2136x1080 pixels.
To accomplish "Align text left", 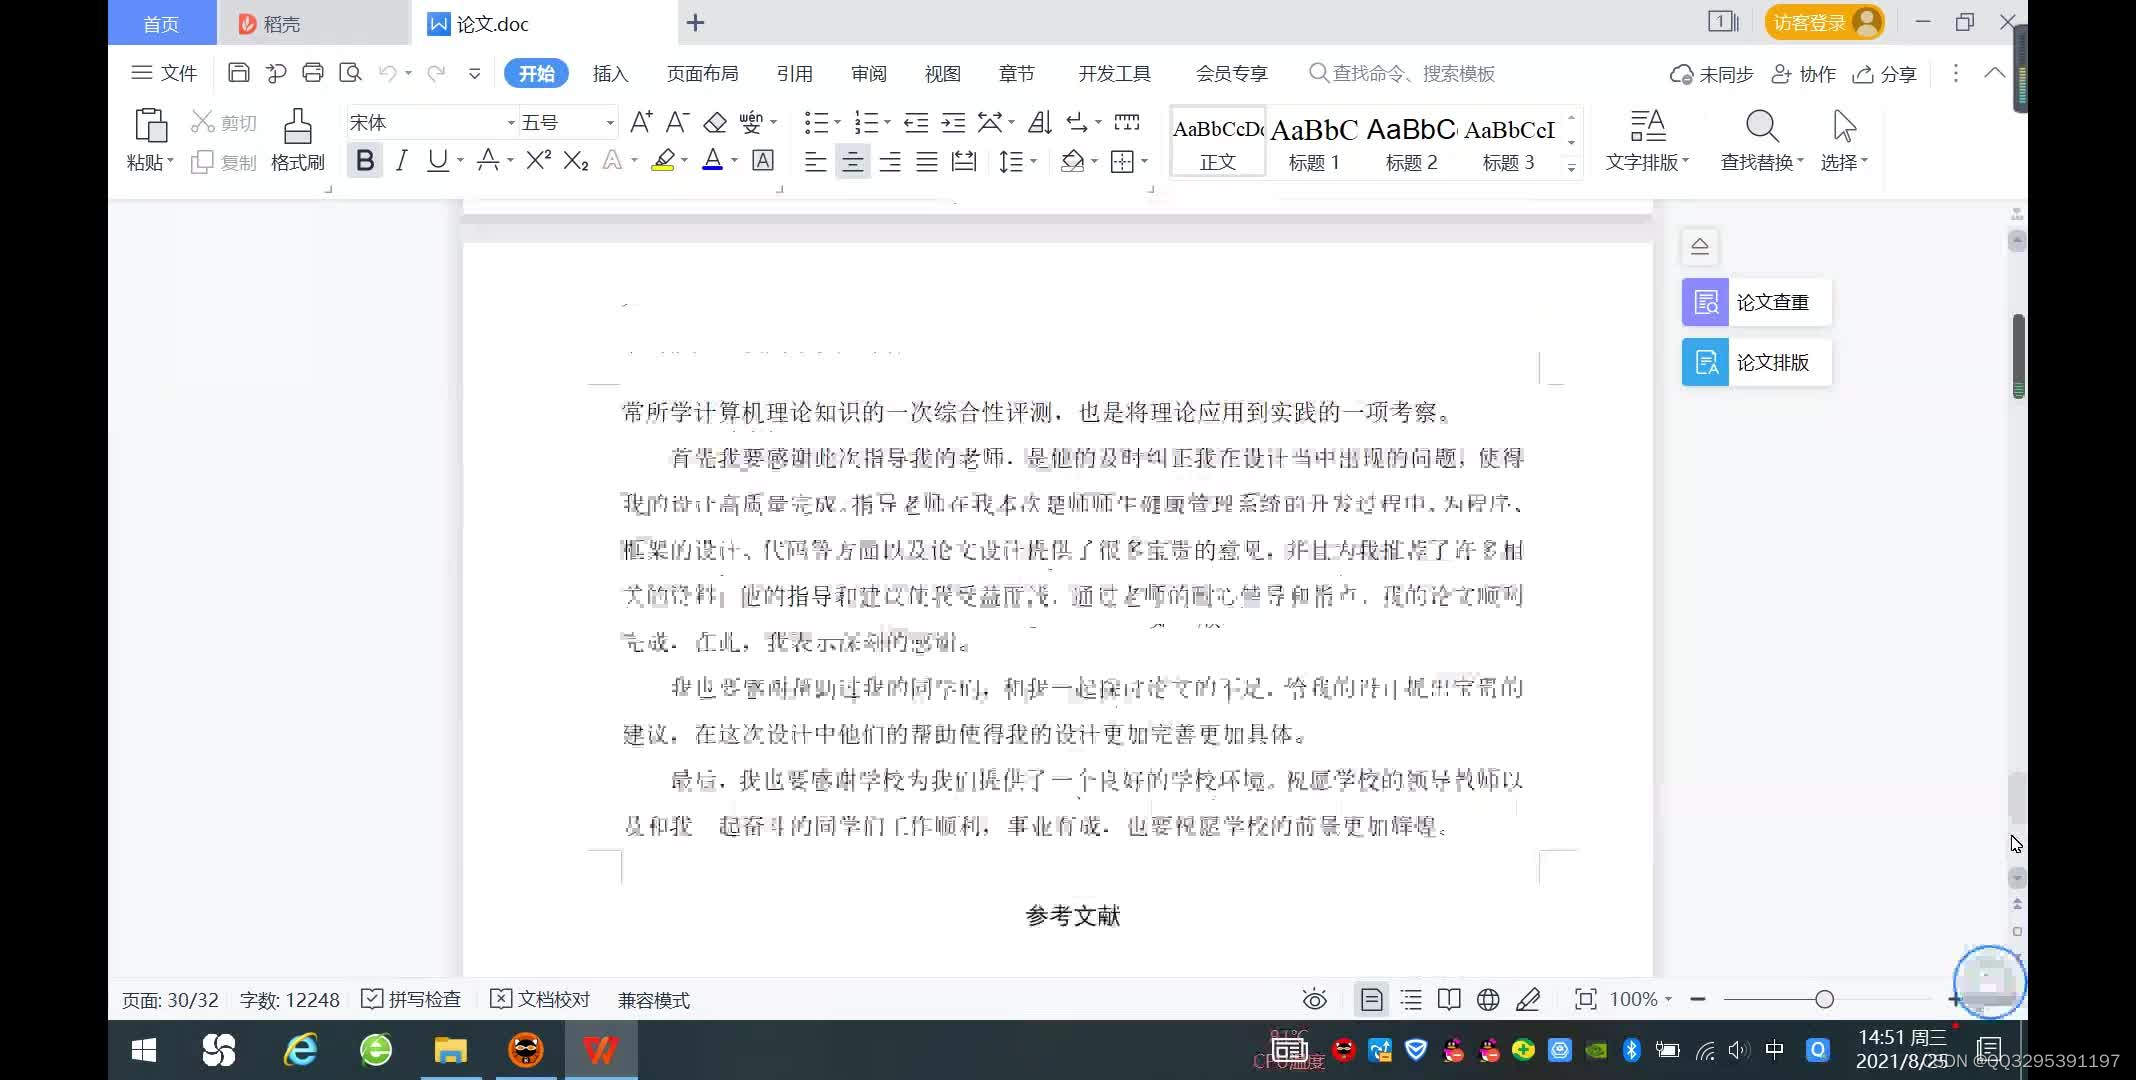I will point(816,161).
